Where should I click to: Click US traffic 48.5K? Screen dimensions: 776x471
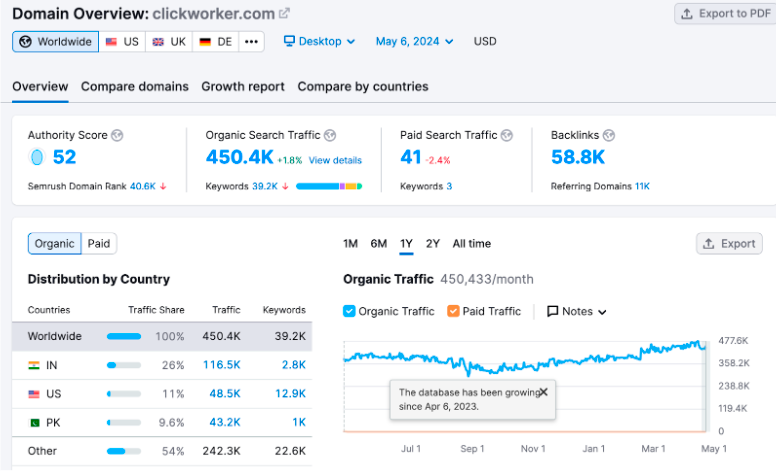(225, 394)
